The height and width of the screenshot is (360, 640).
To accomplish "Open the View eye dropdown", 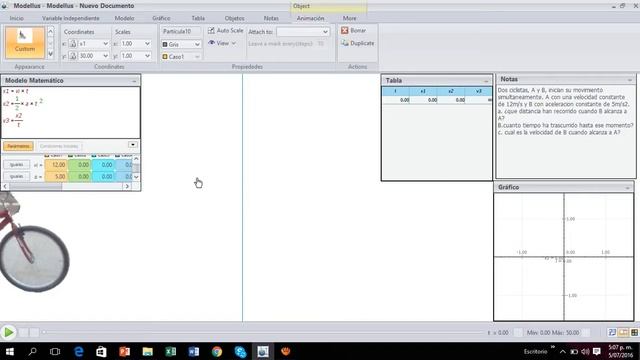I will point(222,43).
